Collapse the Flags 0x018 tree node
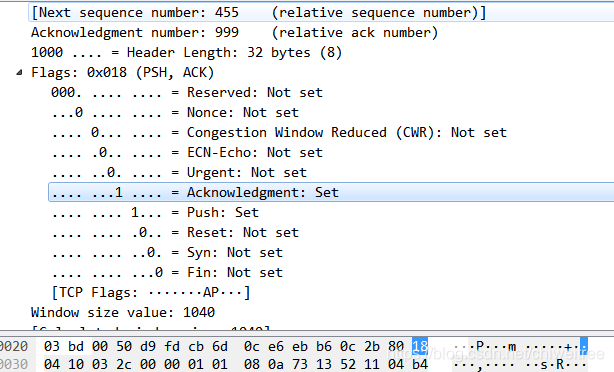The width and height of the screenshot is (614, 372). 19,72
